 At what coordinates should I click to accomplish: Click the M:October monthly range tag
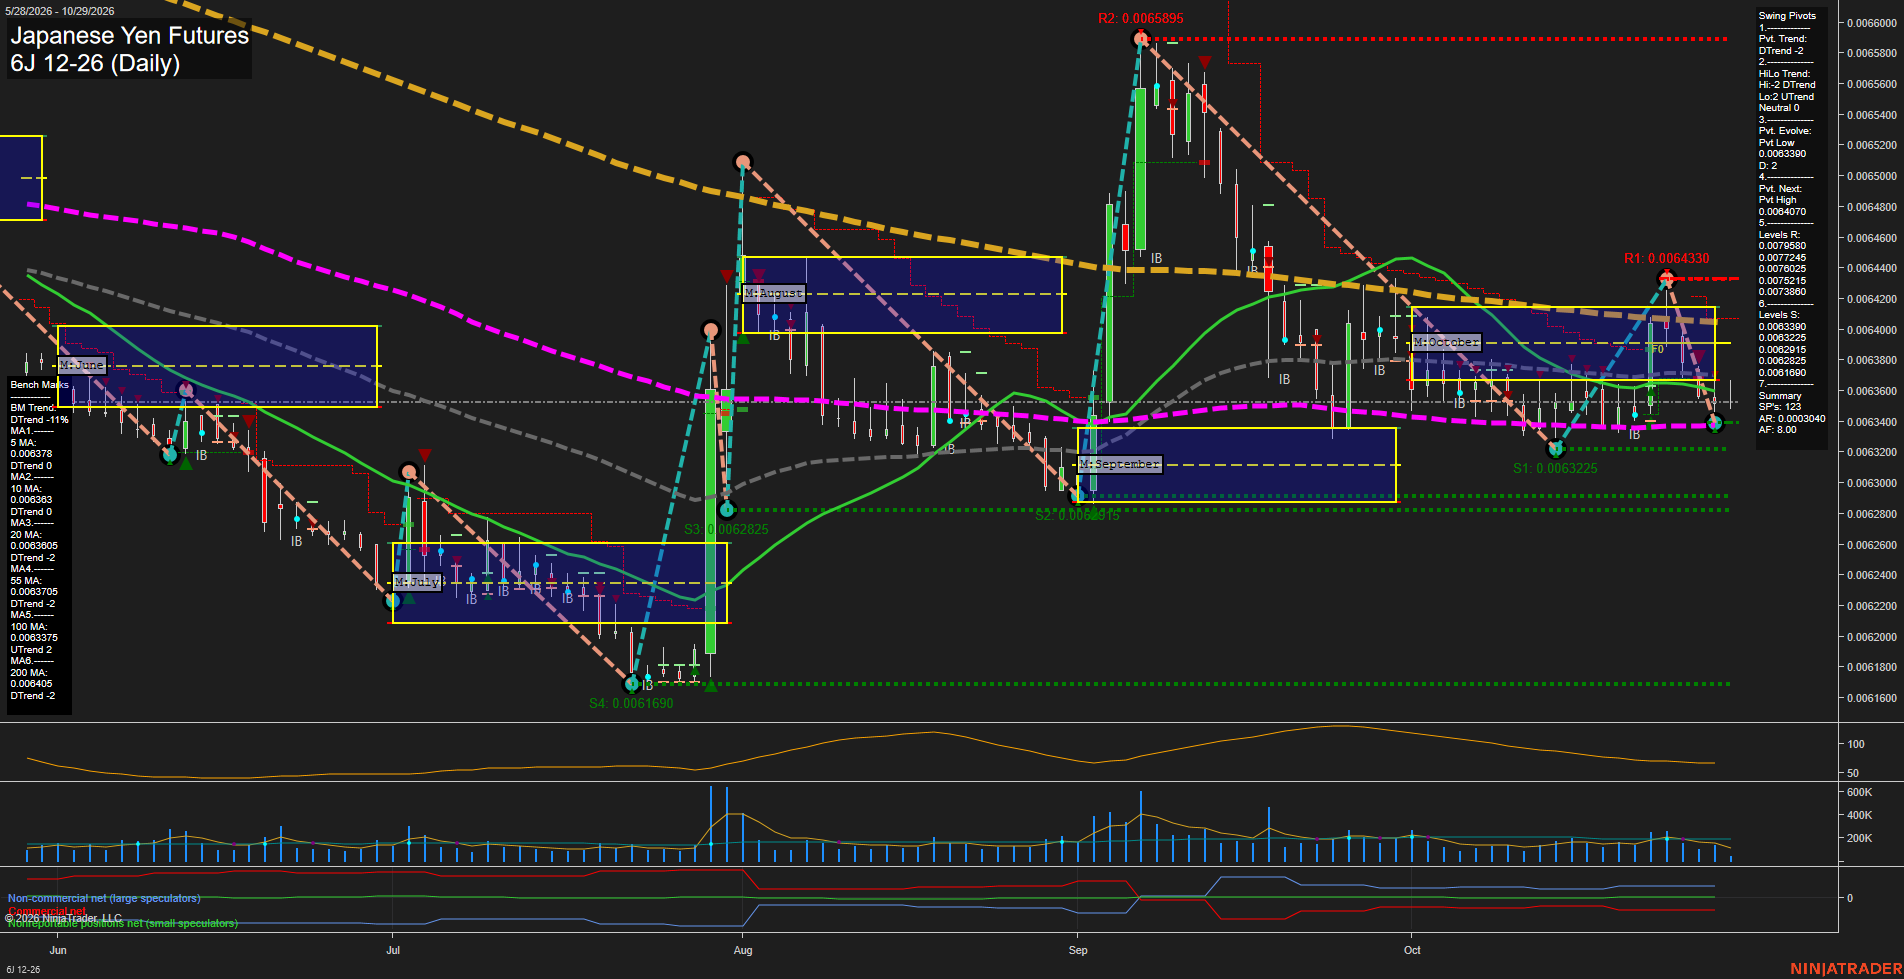click(1446, 342)
